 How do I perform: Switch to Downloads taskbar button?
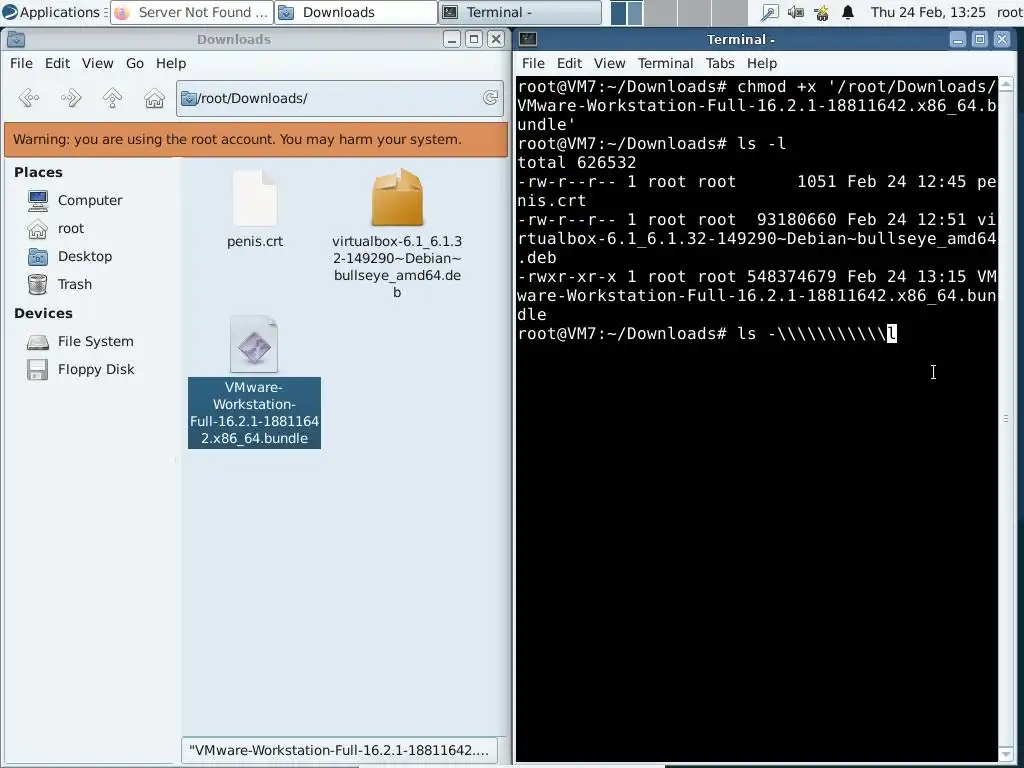pyautogui.click(x=355, y=12)
